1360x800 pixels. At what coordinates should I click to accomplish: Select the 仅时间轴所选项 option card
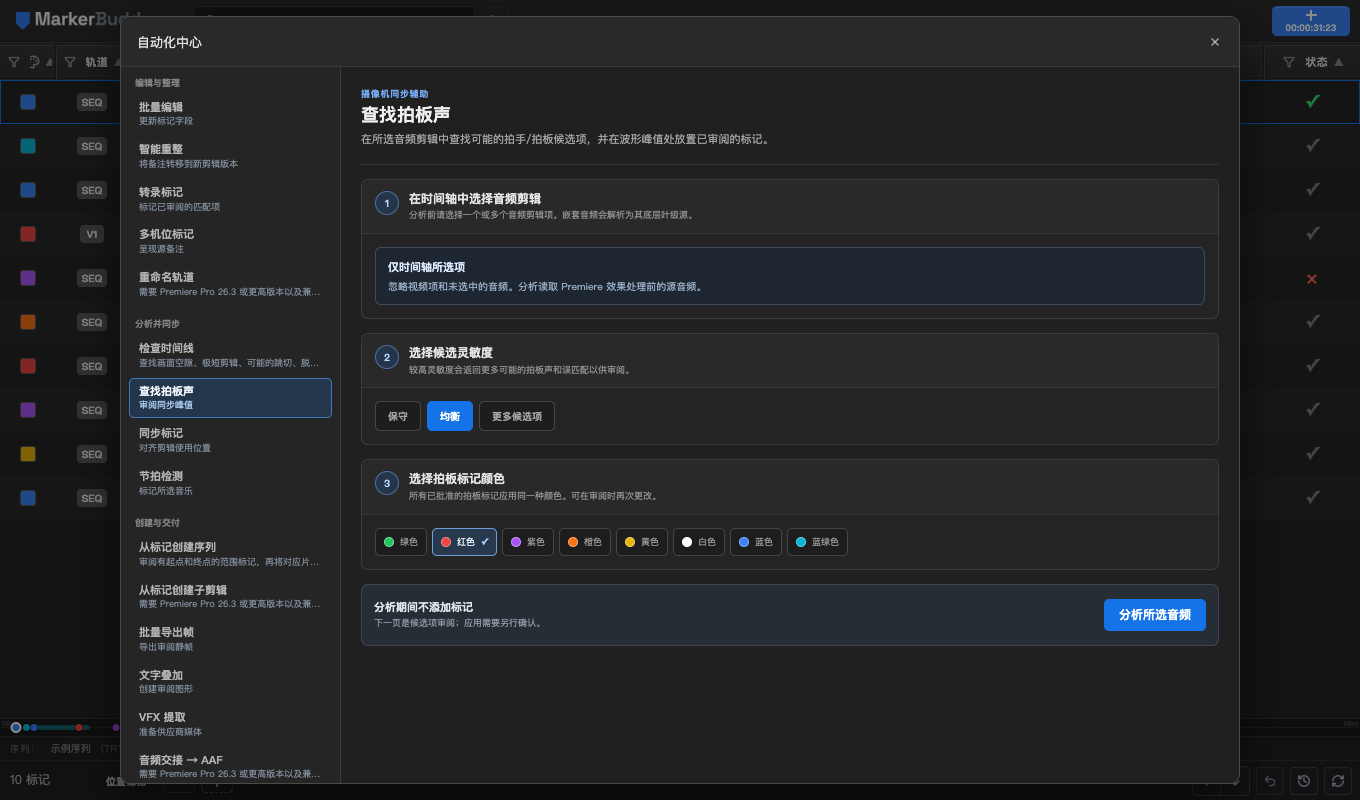coord(790,276)
